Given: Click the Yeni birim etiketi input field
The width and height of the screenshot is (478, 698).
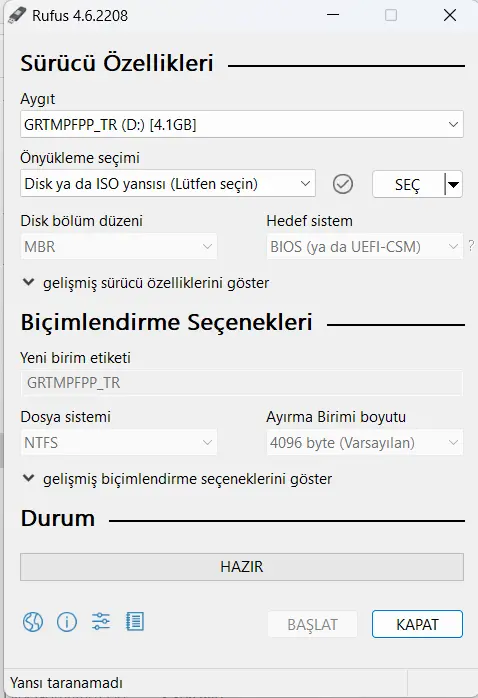Looking at the screenshot, I should pyautogui.click(x=242, y=383).
